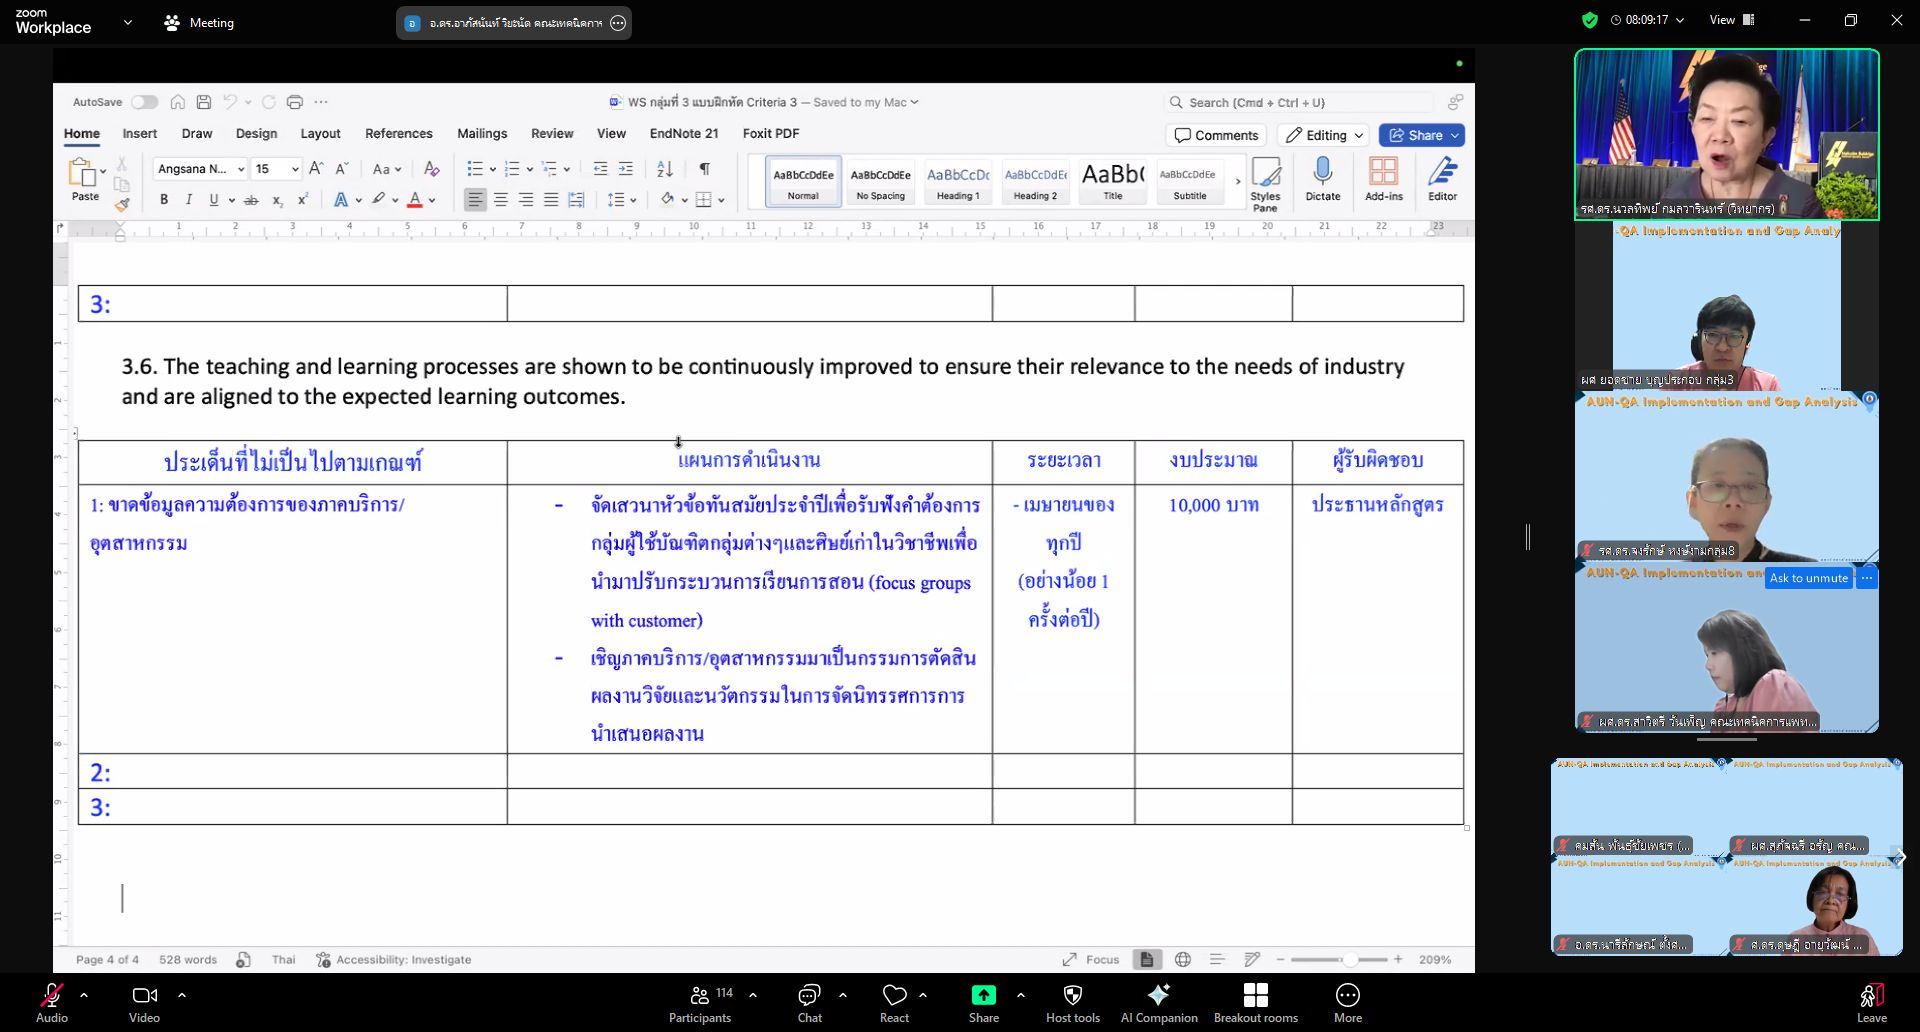Click Accessibility: Investigate in status bar
The image size is (1920, 1032).
[x=394, y=959]
